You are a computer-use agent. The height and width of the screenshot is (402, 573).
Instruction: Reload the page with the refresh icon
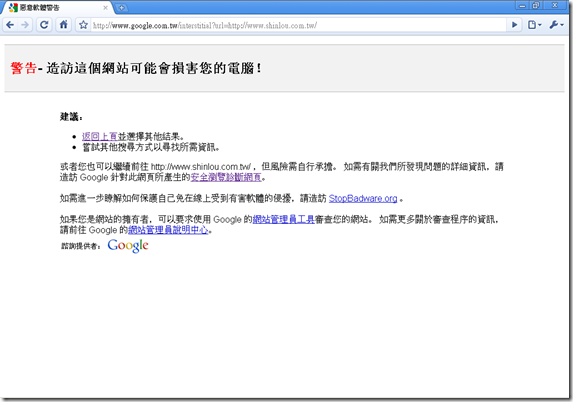(x=44, y=25)
